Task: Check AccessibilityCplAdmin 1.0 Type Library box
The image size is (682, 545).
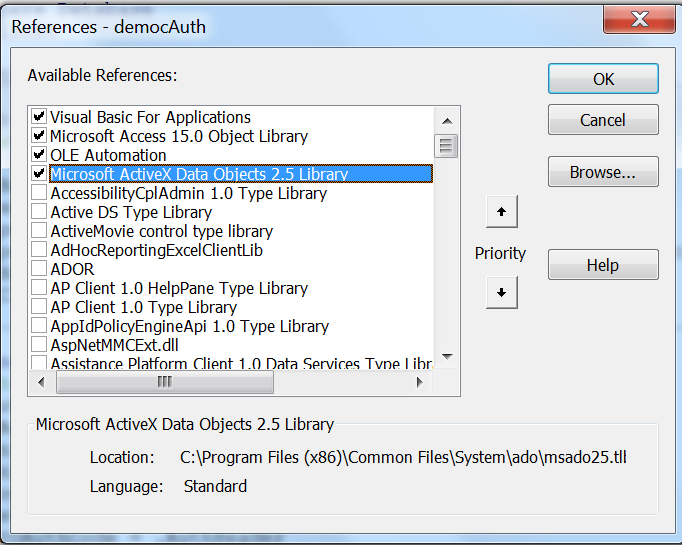Action: 39,193
